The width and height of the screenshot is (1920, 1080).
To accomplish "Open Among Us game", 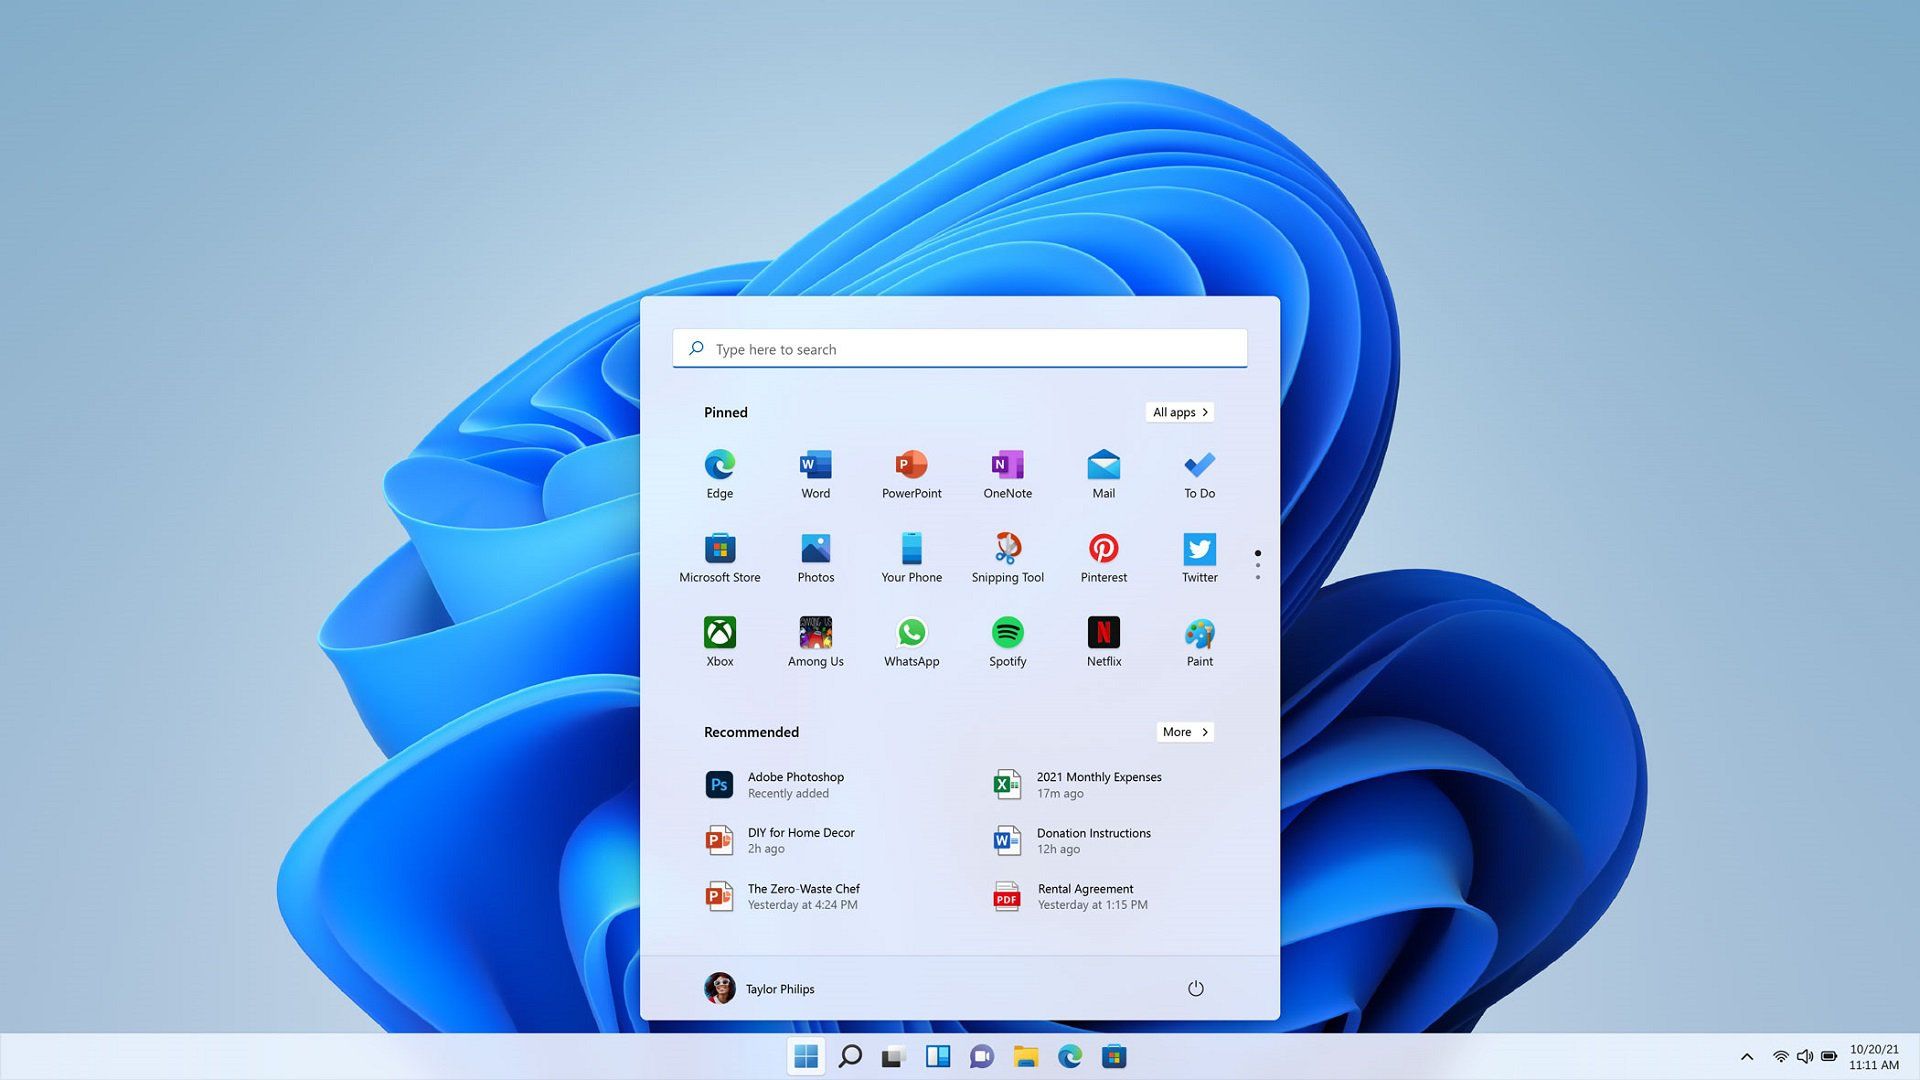I will click(x=815, y=632).
